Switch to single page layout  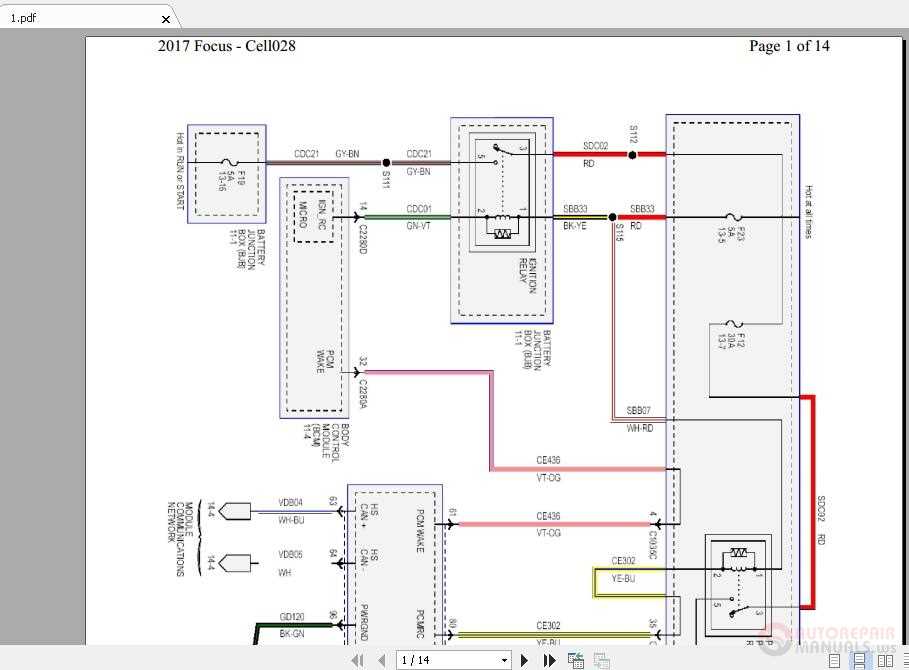[x=835, y=661]
